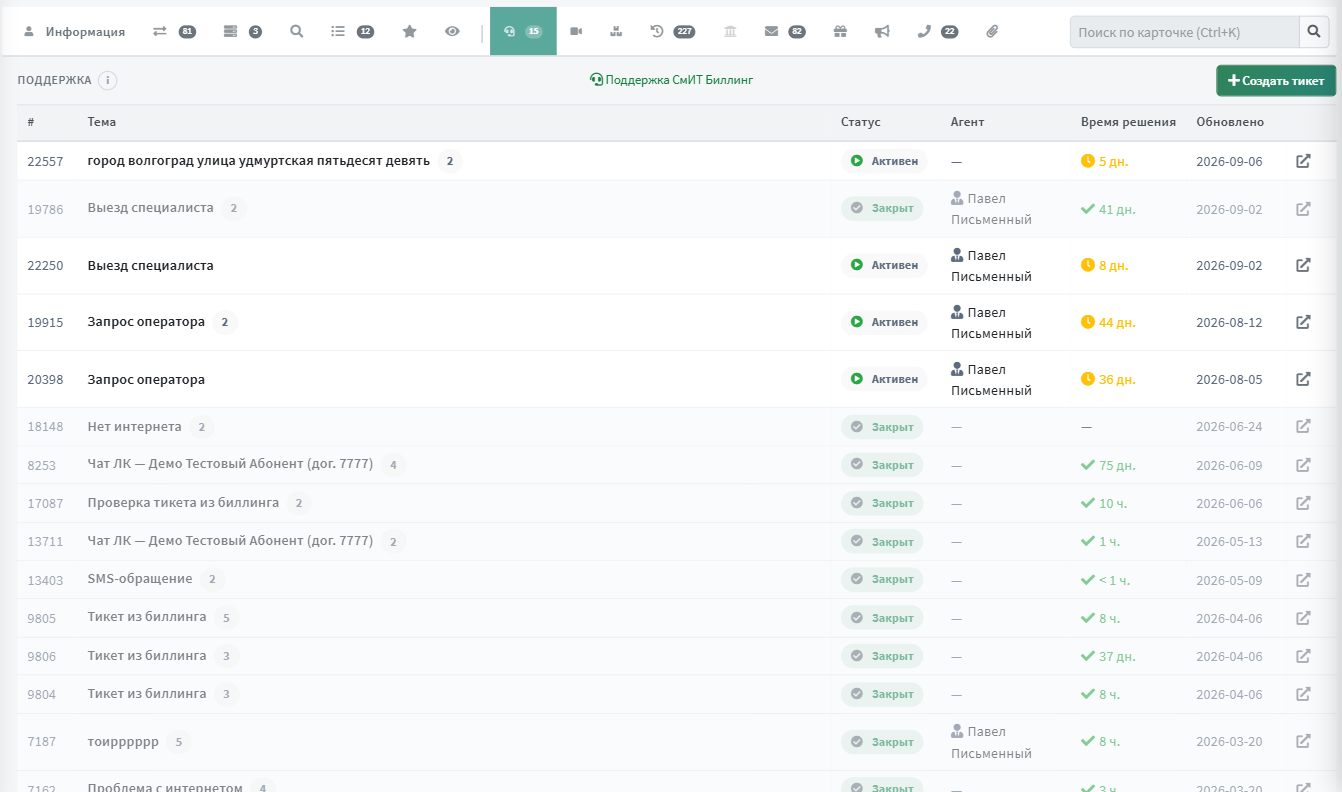Open the magnifier tab in the card toolbar
Image resolution: width=1342 pixels, height=792 pixels.
click(297, 31)
